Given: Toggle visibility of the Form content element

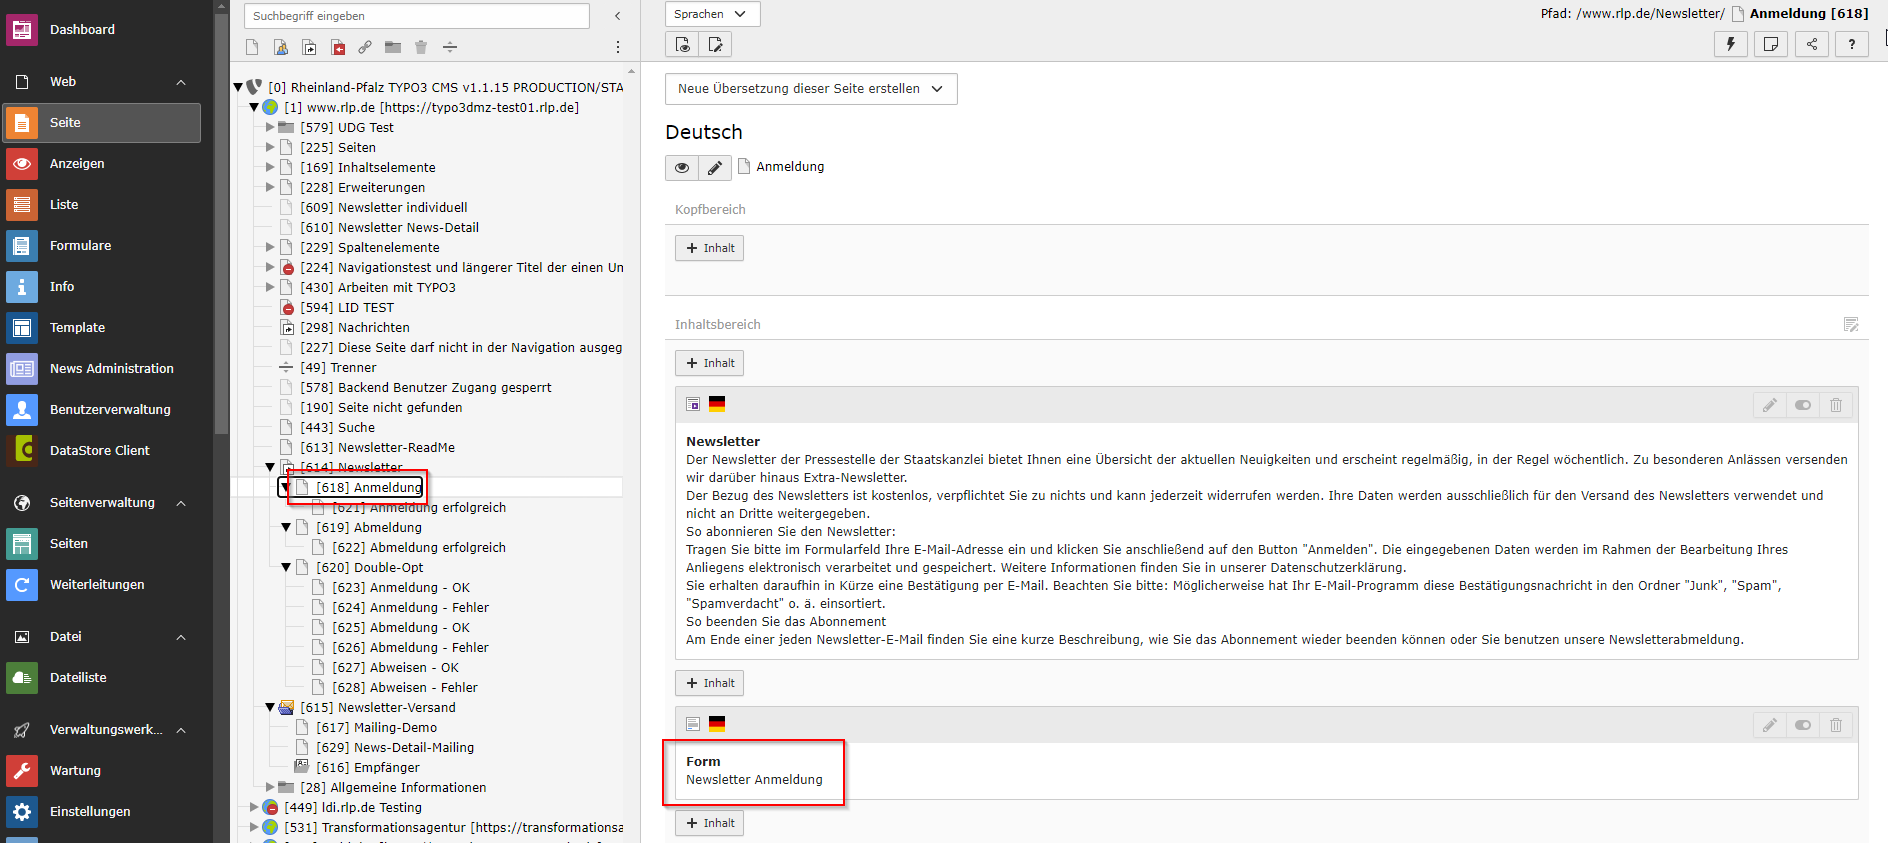Looking at the screenshot, I should (1803, 725).
